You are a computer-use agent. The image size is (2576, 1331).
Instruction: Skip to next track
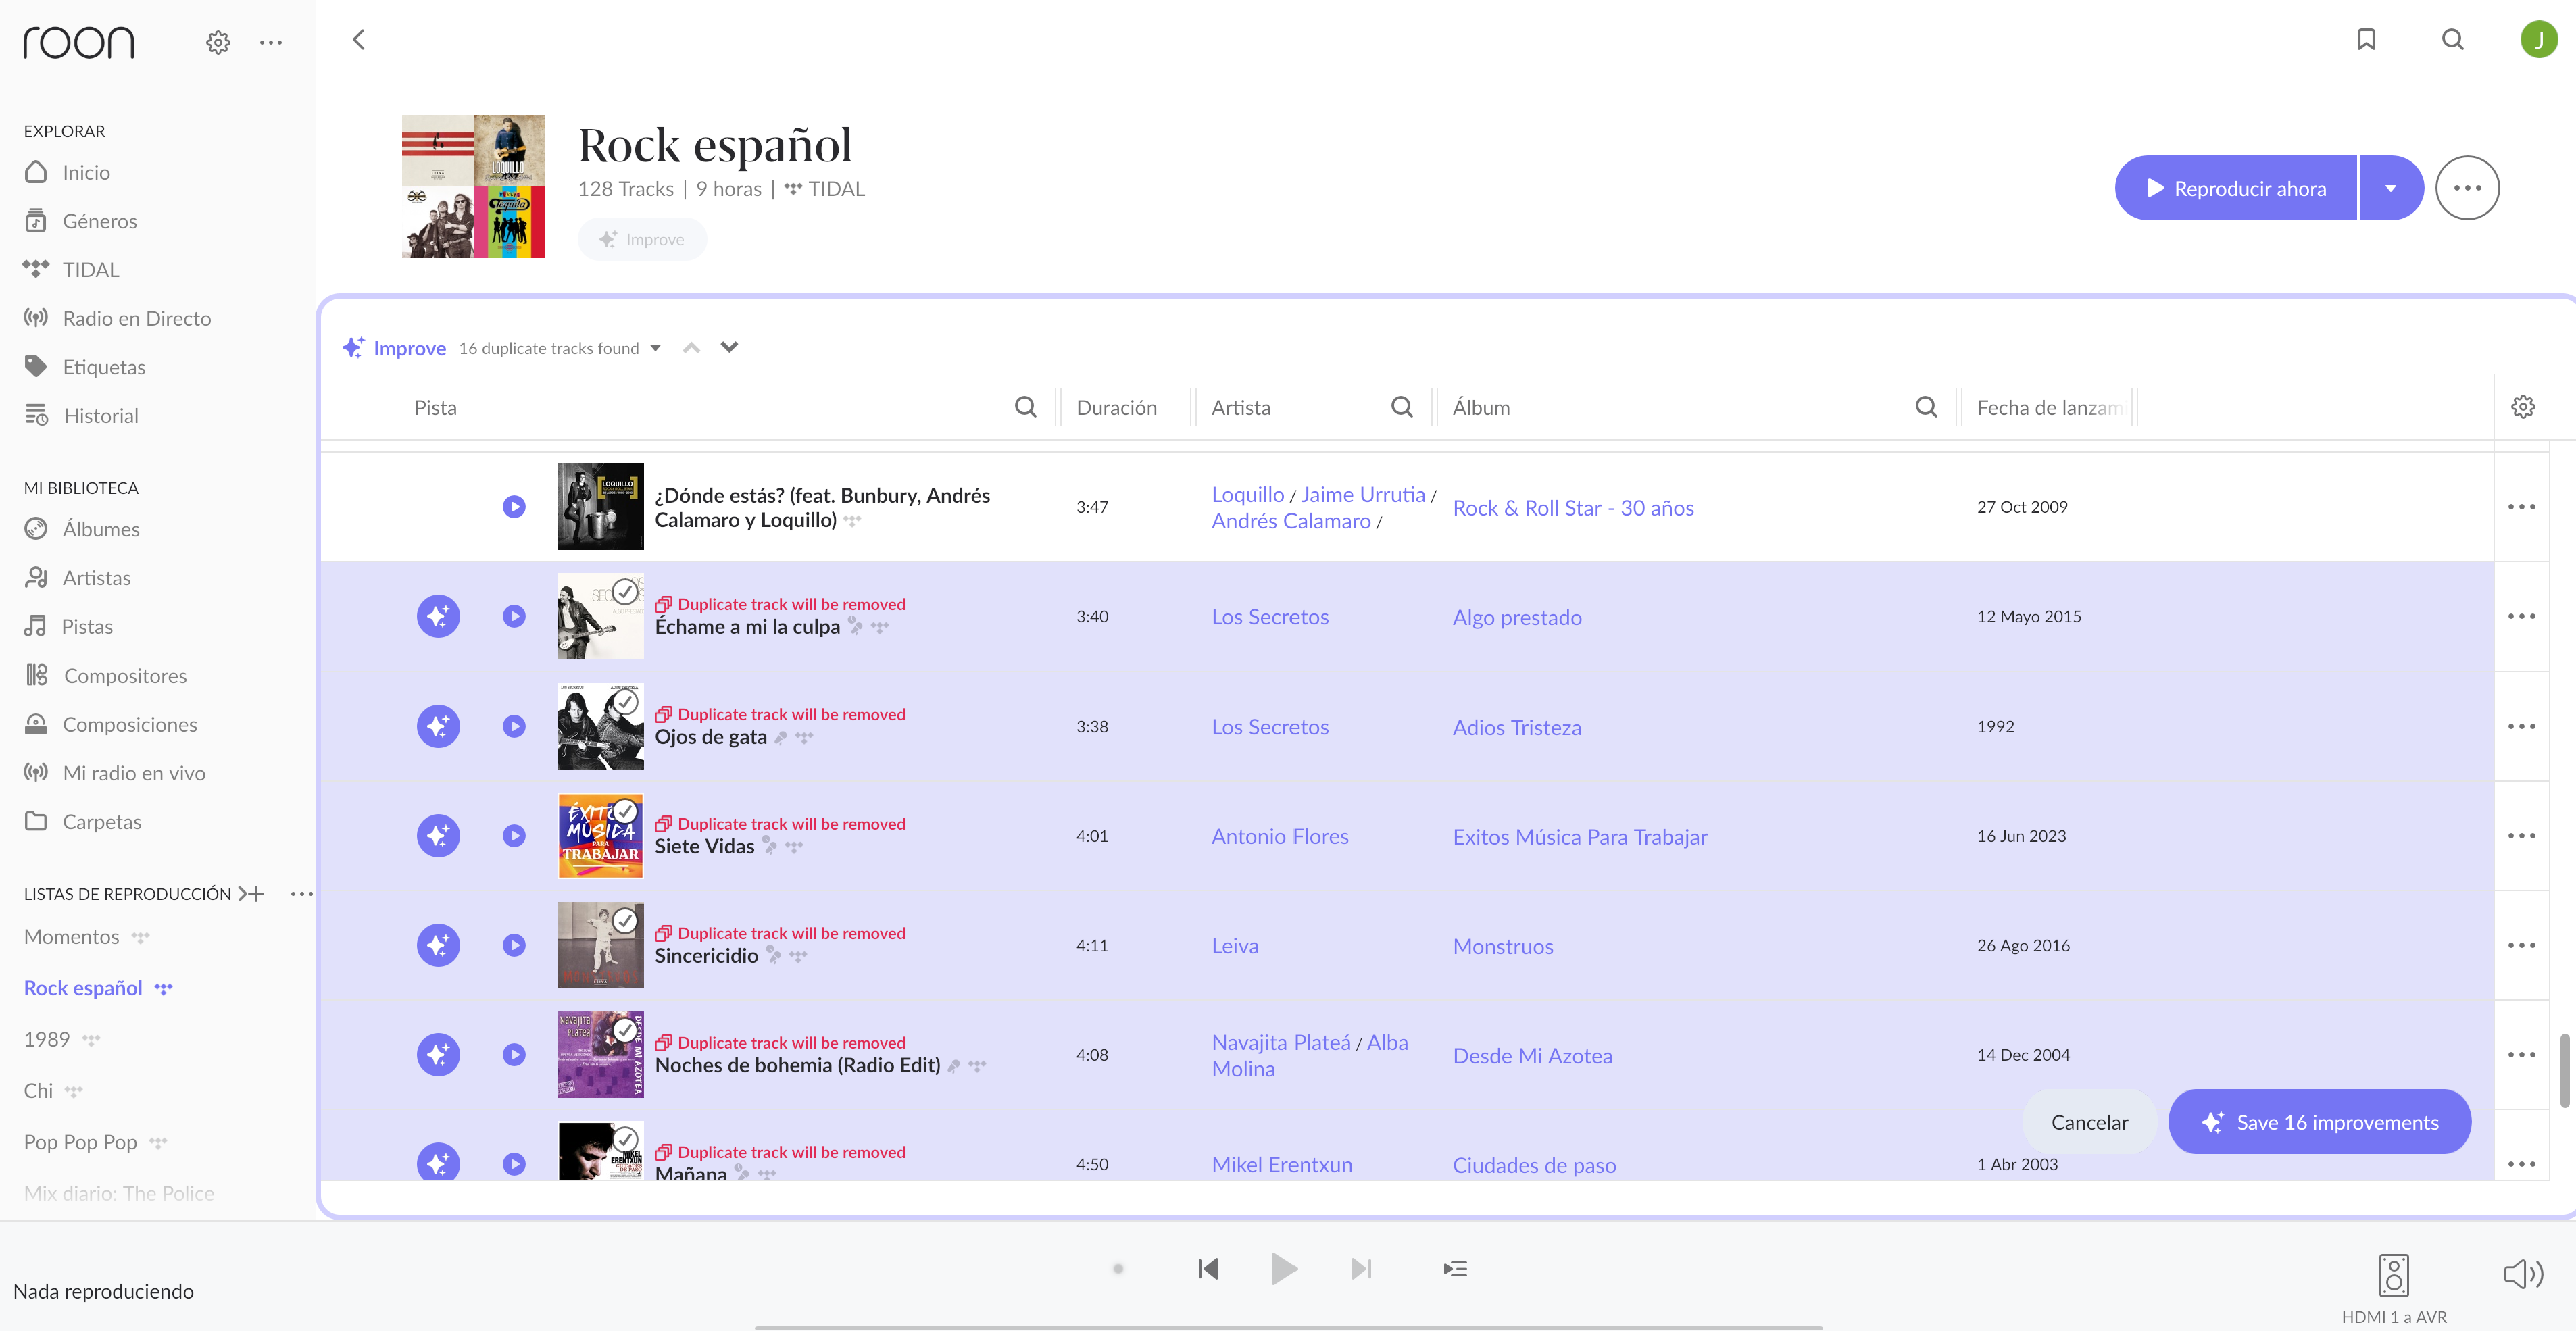coord(1361,1269)
